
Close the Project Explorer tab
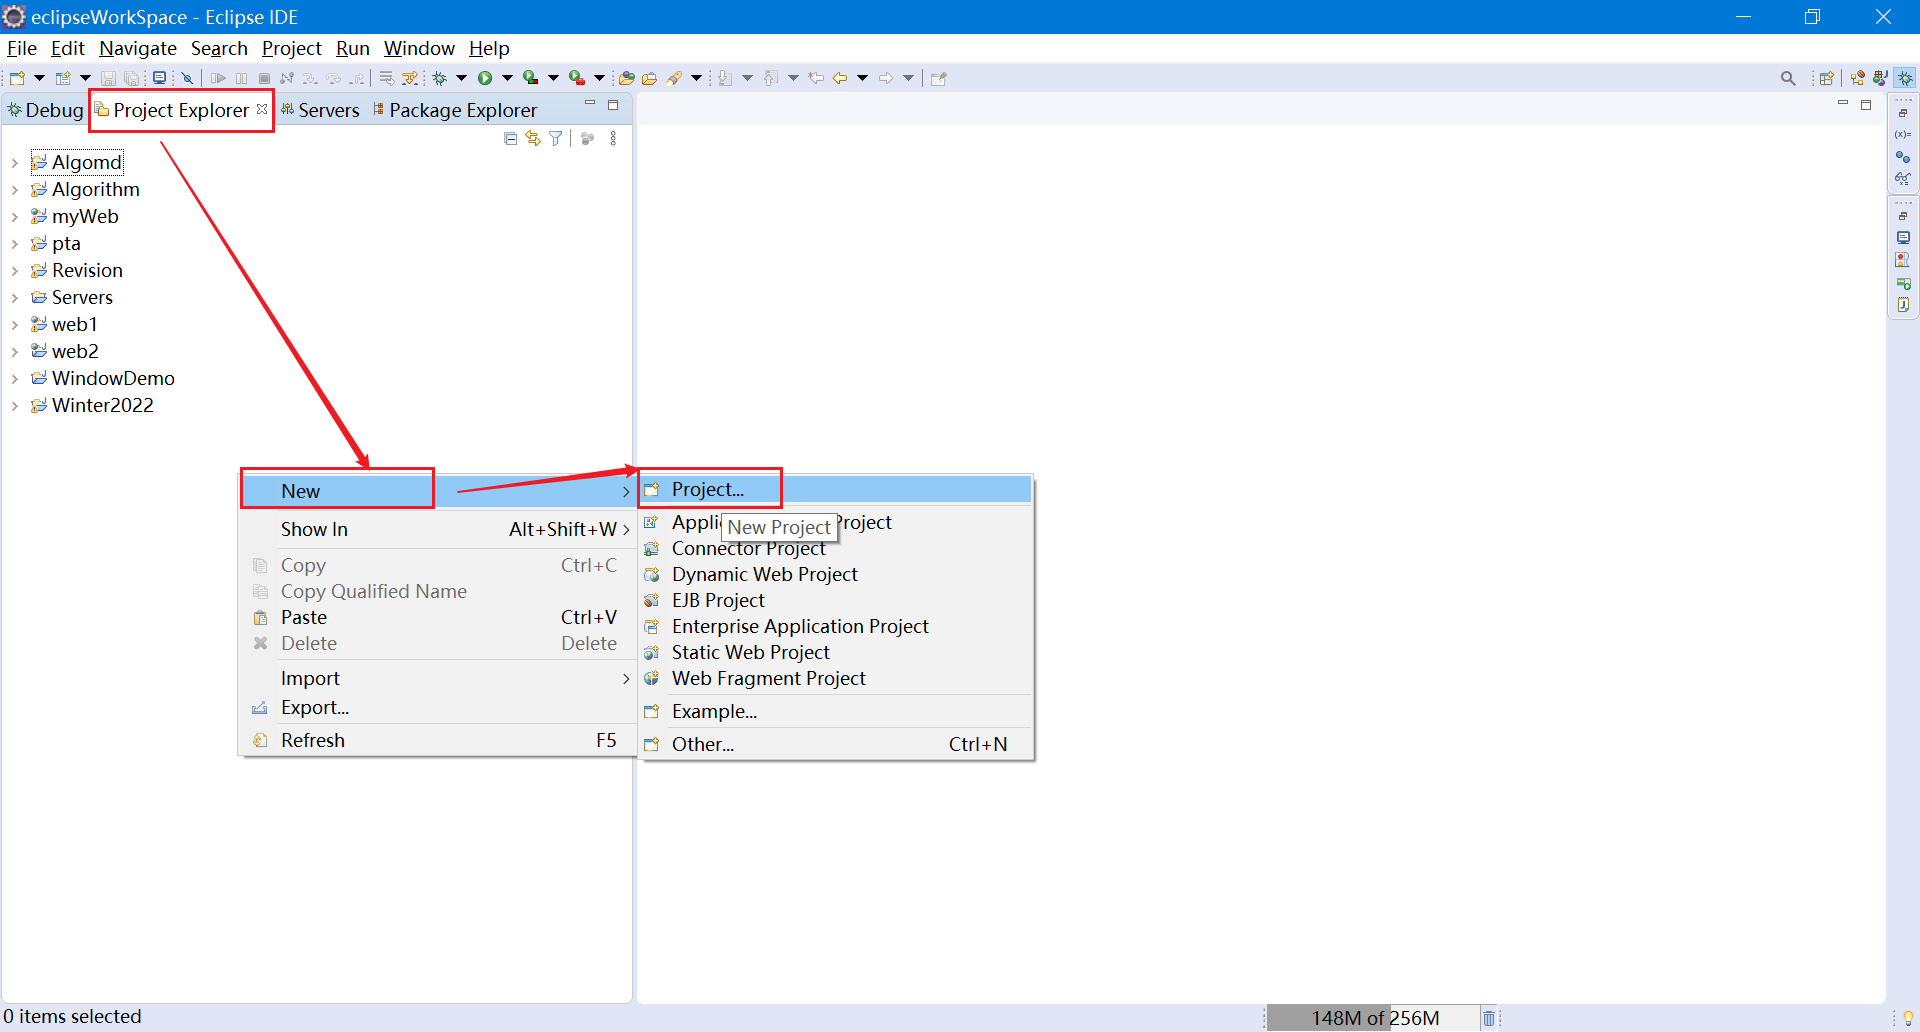tap(262, 109)
